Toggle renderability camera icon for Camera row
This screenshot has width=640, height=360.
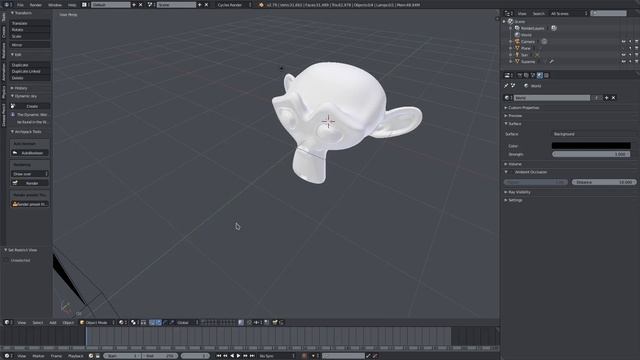tap(636, 42)
